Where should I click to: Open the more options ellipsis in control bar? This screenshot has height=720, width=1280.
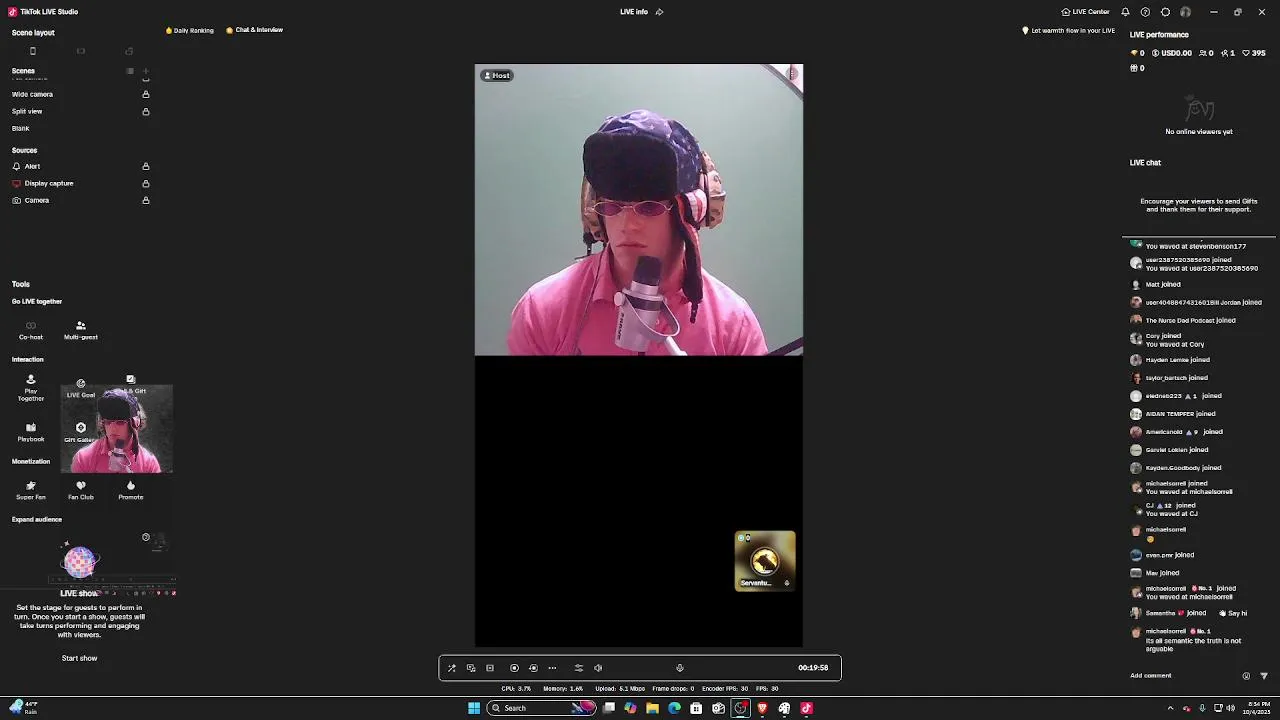[x=552, y=668]
